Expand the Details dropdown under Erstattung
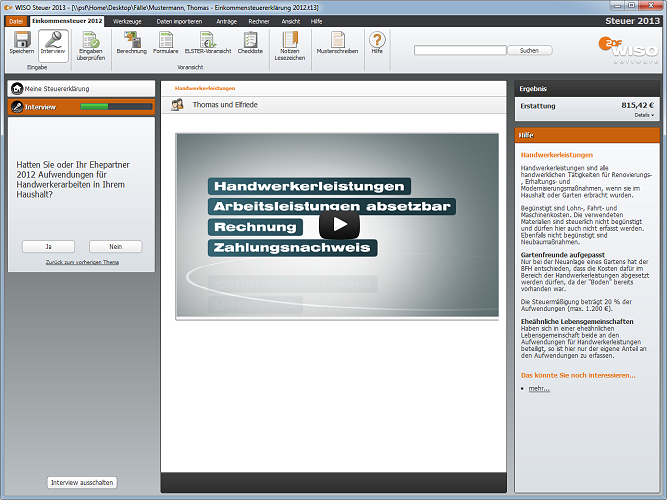Screen dimensions: 667x500 click(x=644, y=115)
